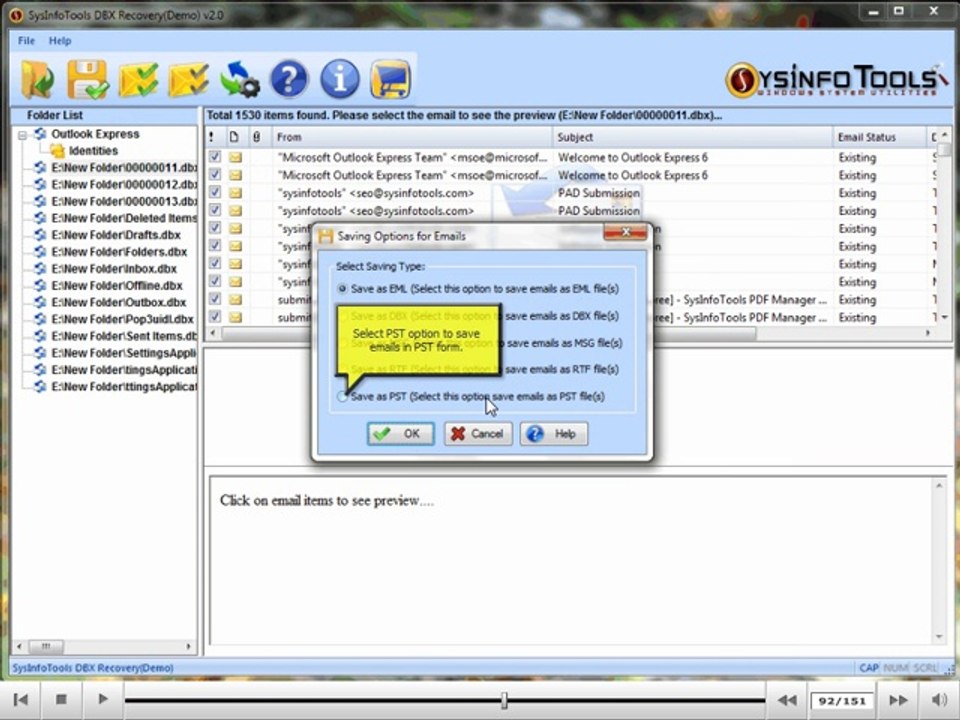The image size is (960, 720).
Task: Click the document column header icon
Action: 234,137
